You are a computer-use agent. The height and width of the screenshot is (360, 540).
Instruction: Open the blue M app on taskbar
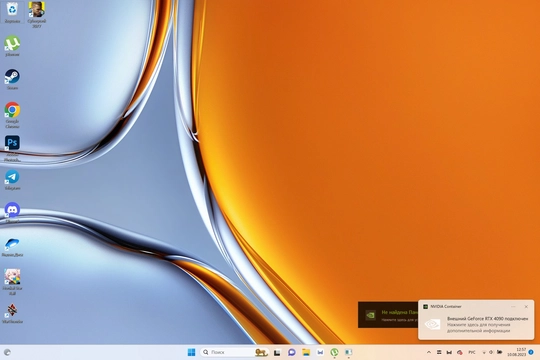320,352
